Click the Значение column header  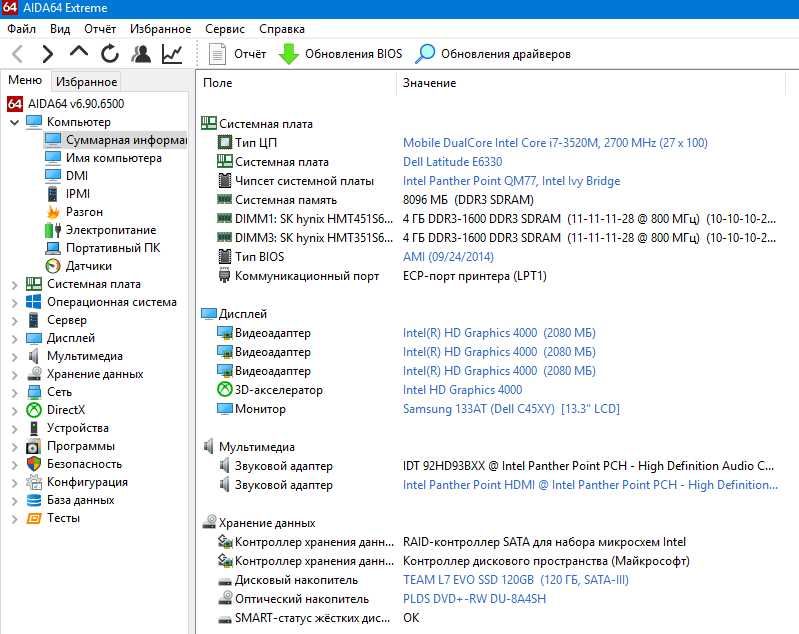click(x=591, y=83)
